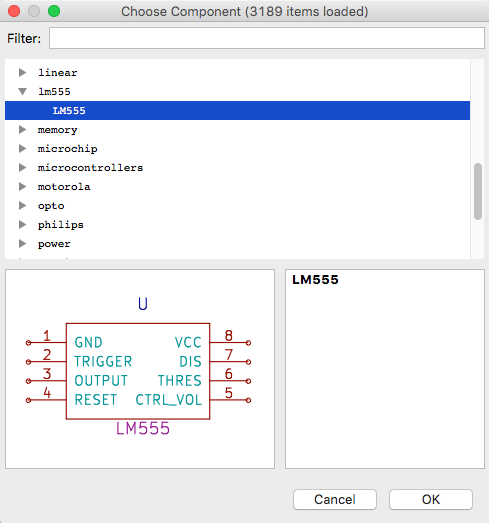The width and height of the screenshot is (489, 523).
Task: Click inside the Filter text field
Action: [267, 38]
